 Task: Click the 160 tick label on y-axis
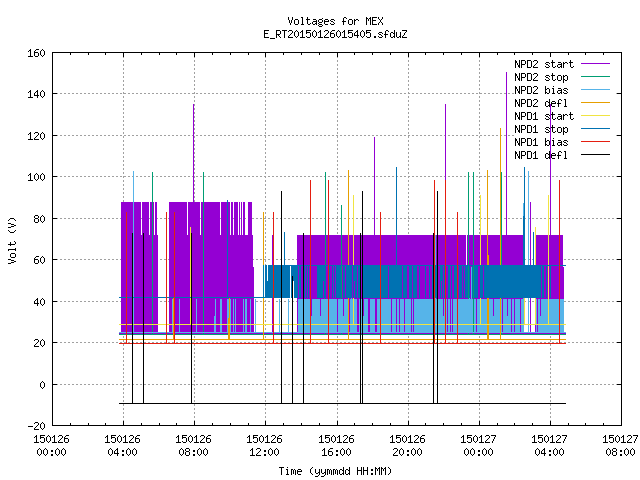click(x=36, y=53)
